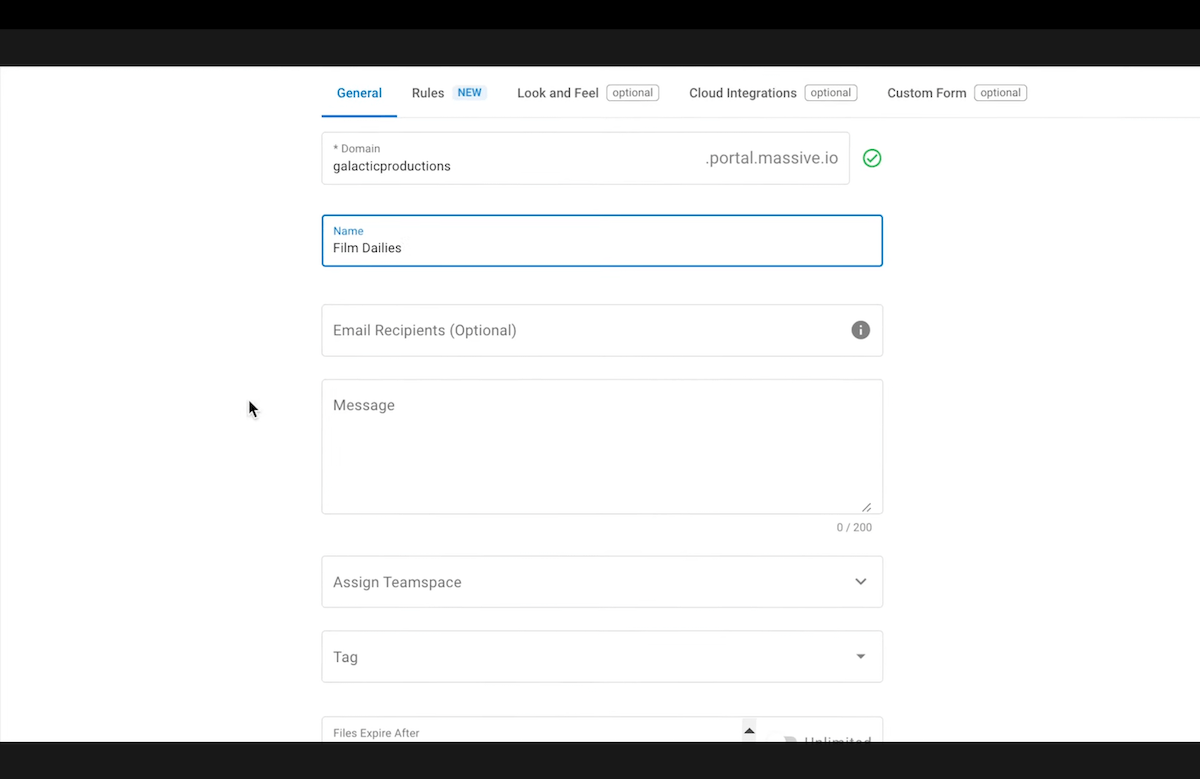Open the Tag dropdown

point(602,657)
